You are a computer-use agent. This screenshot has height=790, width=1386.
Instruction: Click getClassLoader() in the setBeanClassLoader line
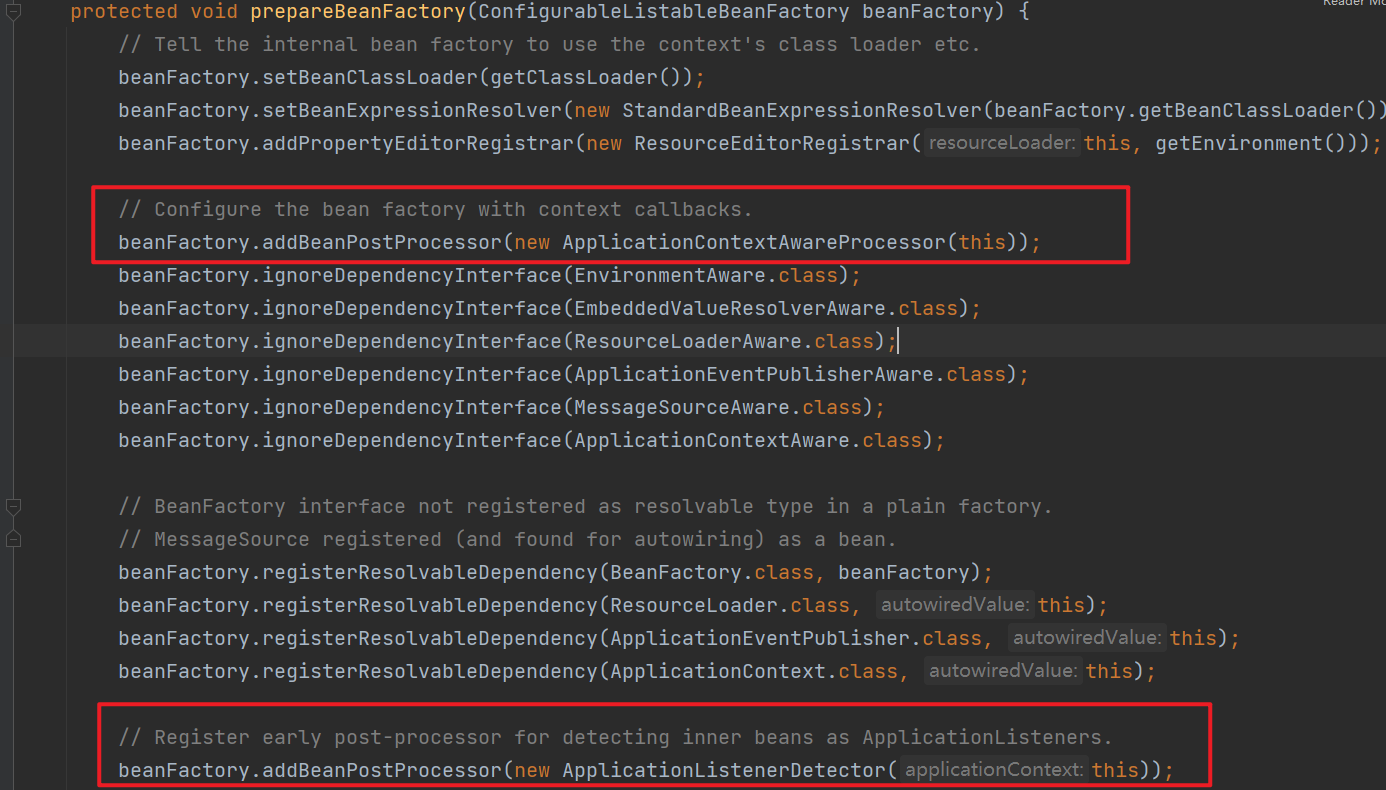coord(587,77)
